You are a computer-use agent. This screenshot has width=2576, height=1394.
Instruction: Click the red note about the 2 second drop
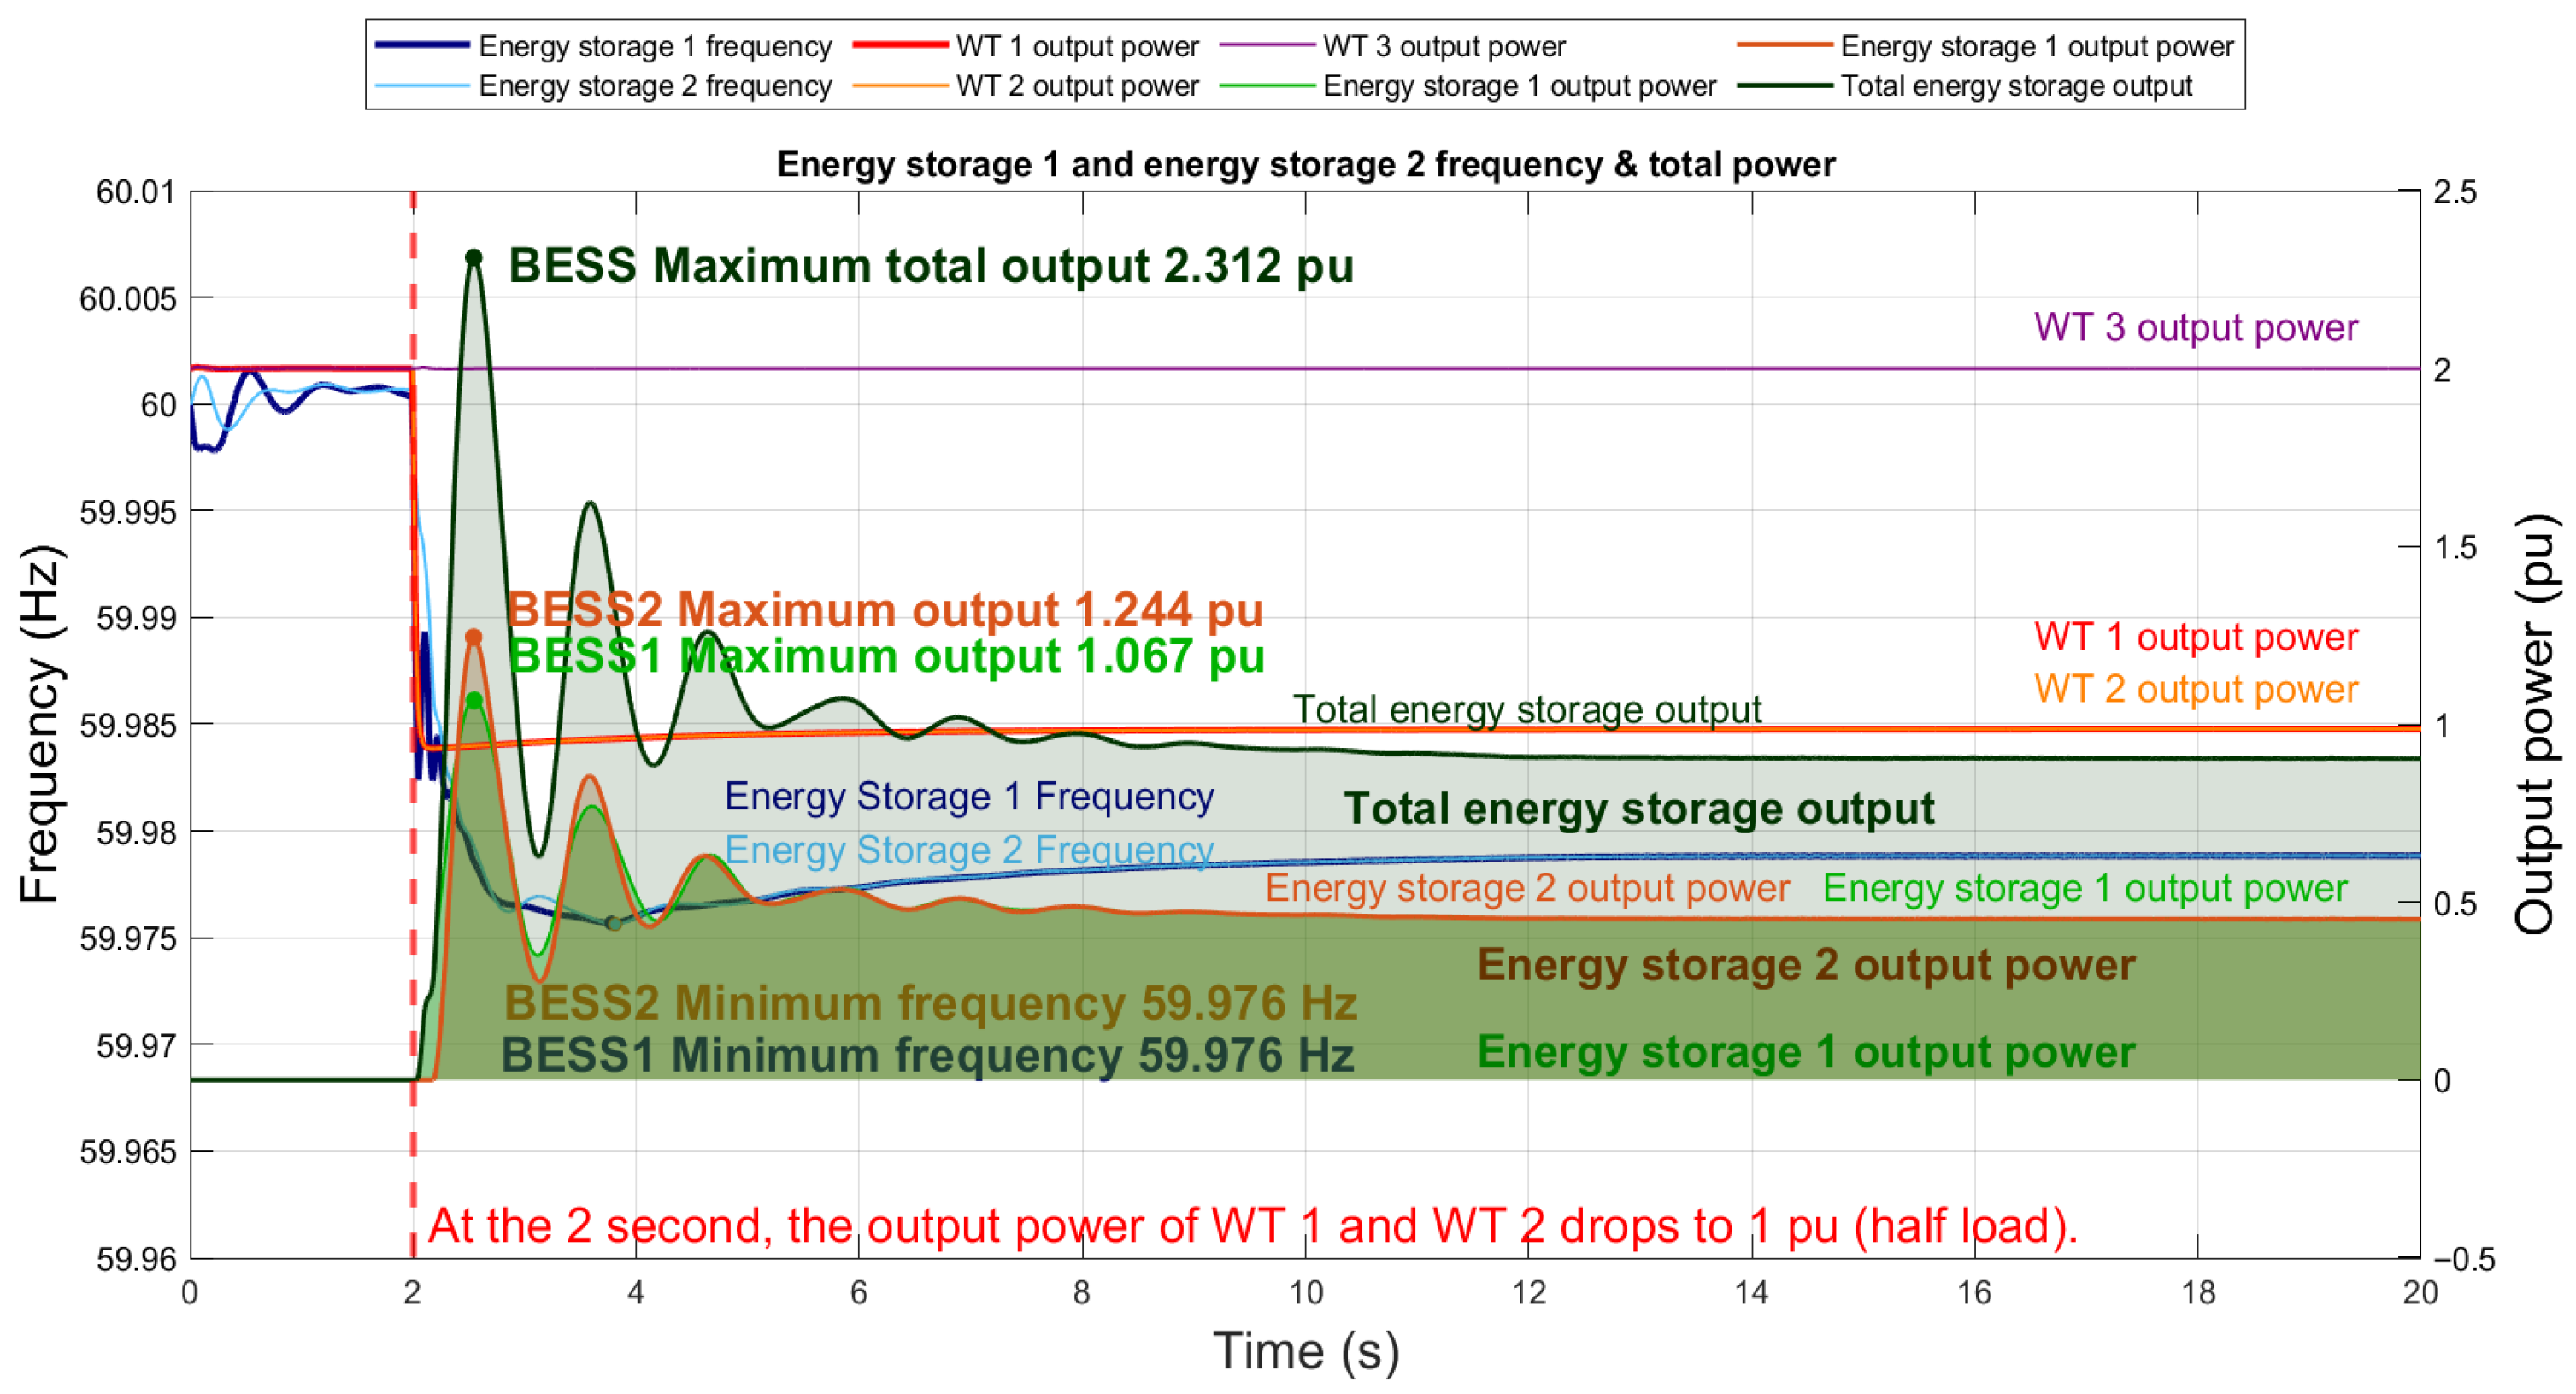tap(1253, 1226)
